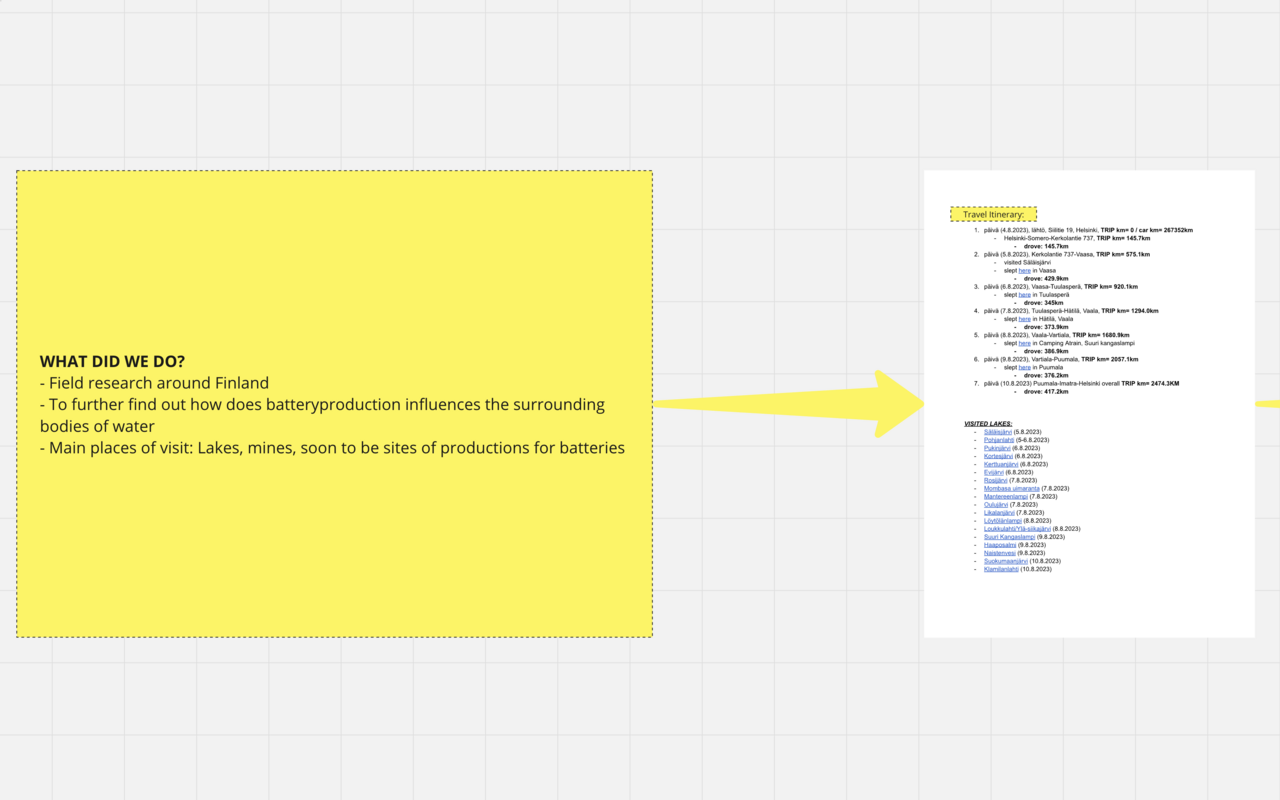Open the 'here' link in Hätilä, Vaala

click(x=1024, y=319)
